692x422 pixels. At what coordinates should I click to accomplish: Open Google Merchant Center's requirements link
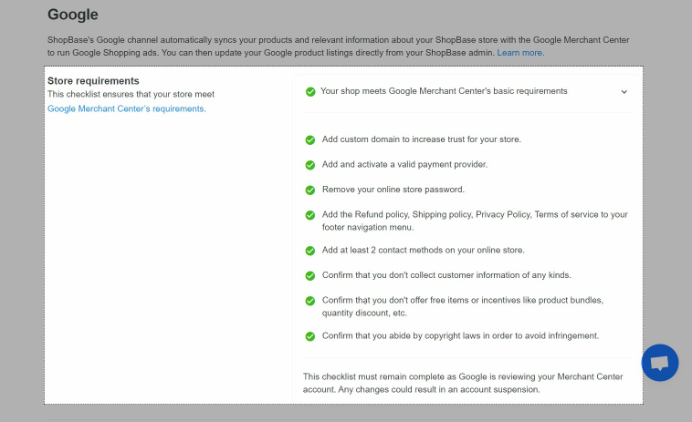(127, 109)
